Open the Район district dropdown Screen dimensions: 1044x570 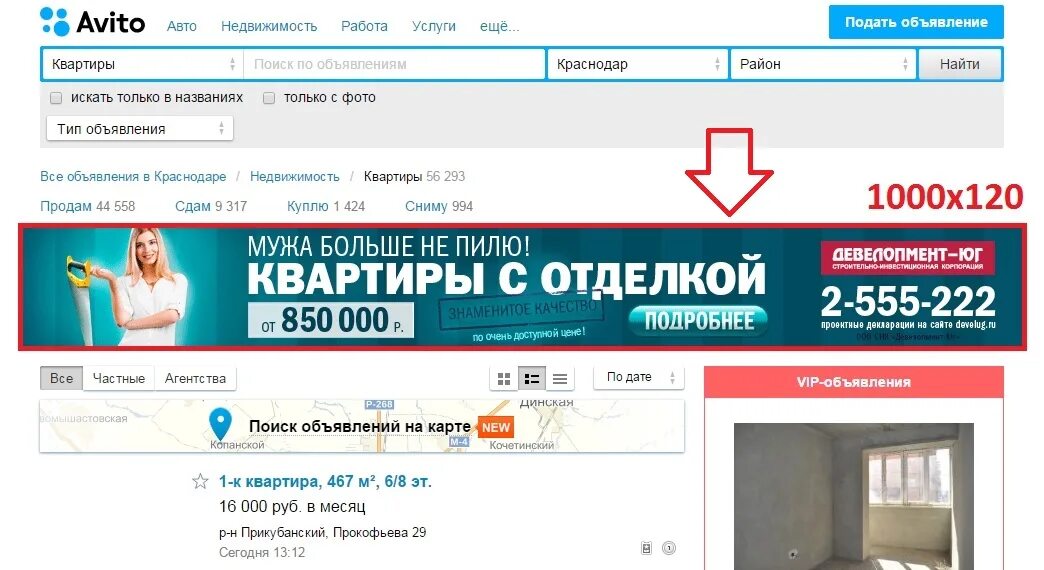pos(823,64)
